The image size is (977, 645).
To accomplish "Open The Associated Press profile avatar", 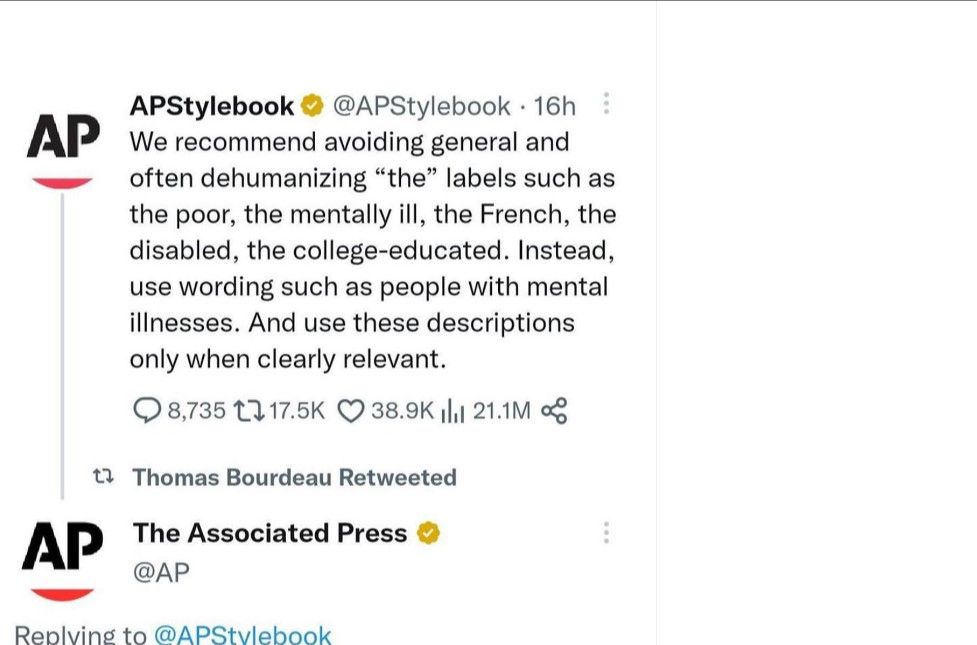I will point(62,556).
